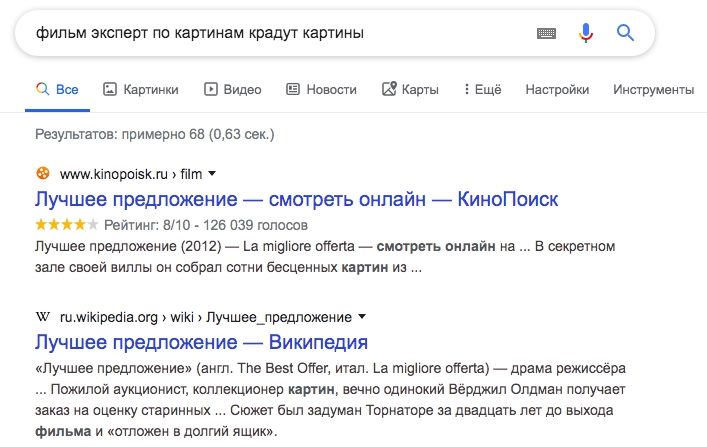This screenshot has width=707, height=447.
Task: Open Лучшее предложение — Википедия link
Action: click(x=202, y=342)
